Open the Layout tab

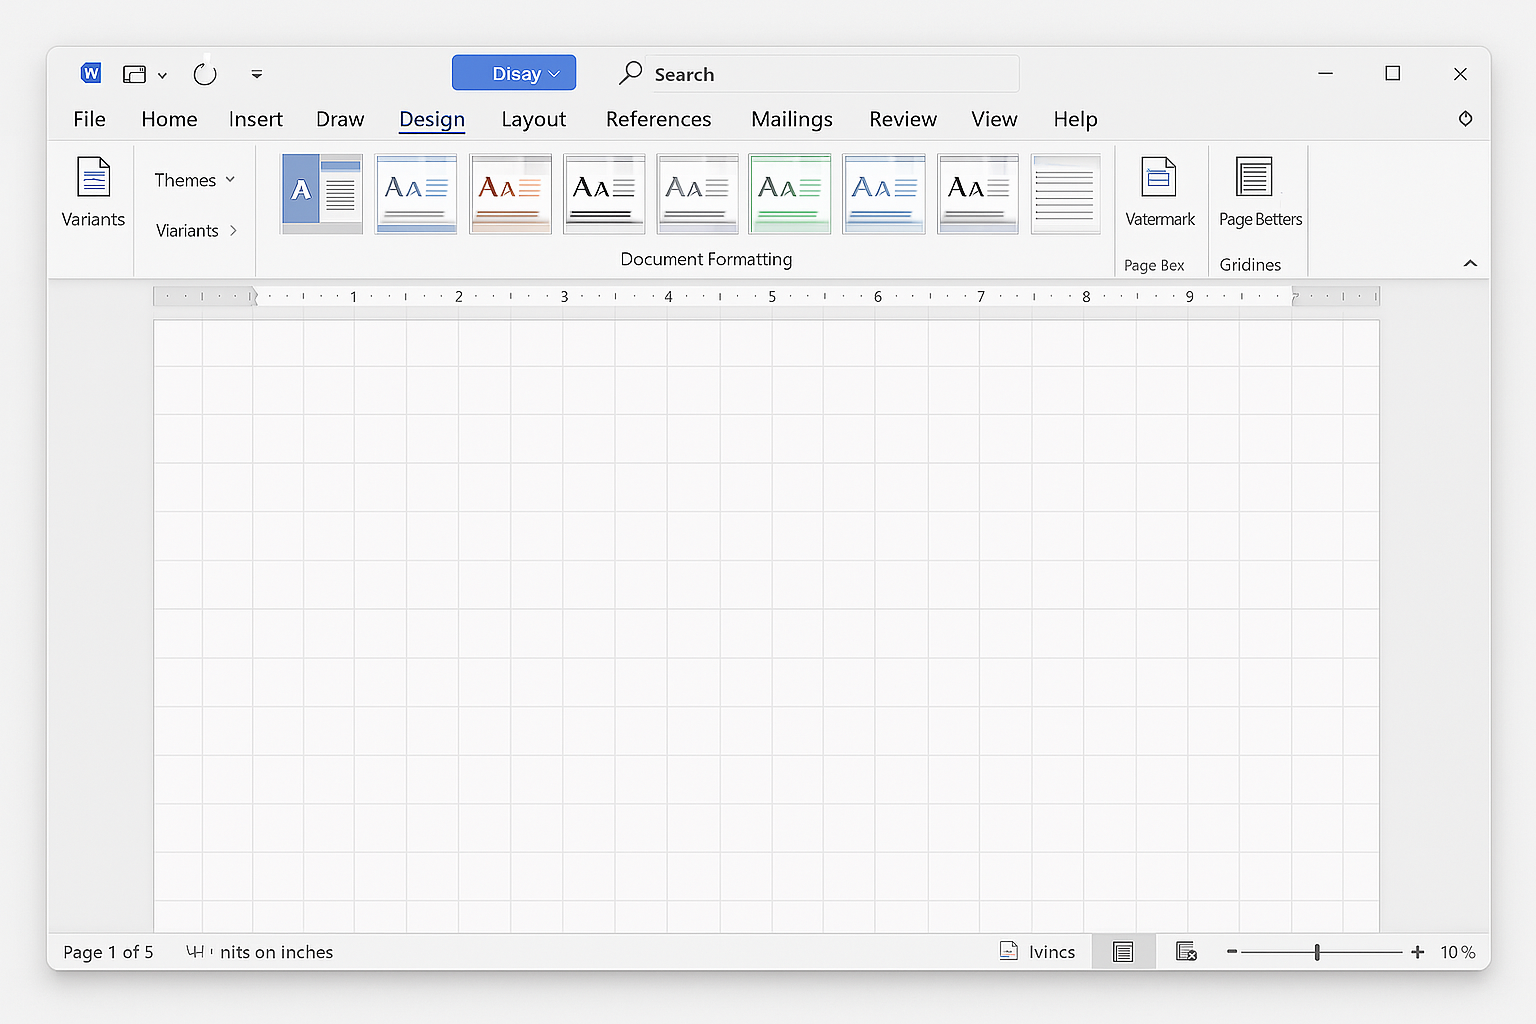(533, 119)
